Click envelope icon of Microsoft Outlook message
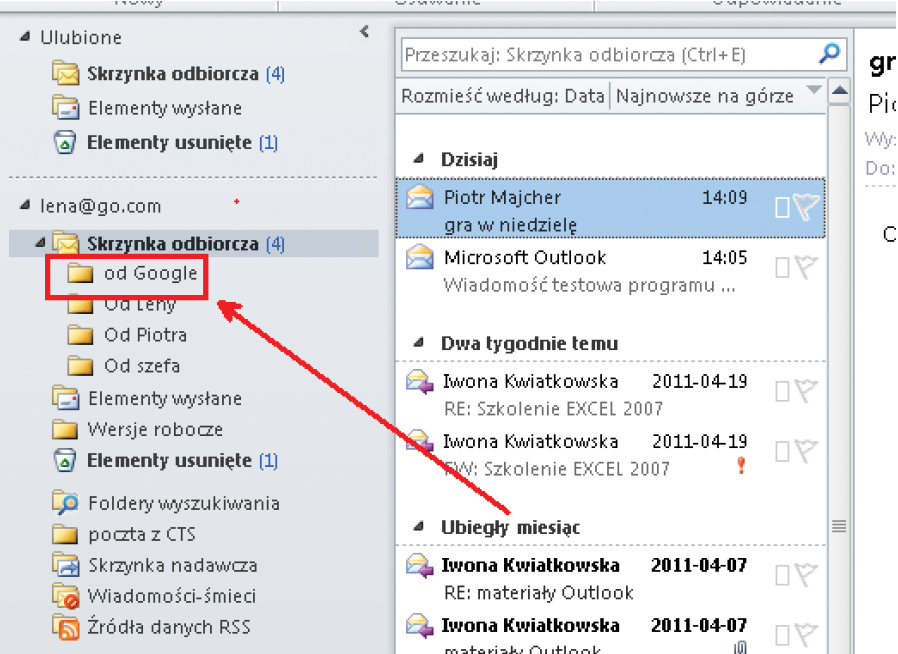Screen dimensions: 898x654 (x=419, y=258)
